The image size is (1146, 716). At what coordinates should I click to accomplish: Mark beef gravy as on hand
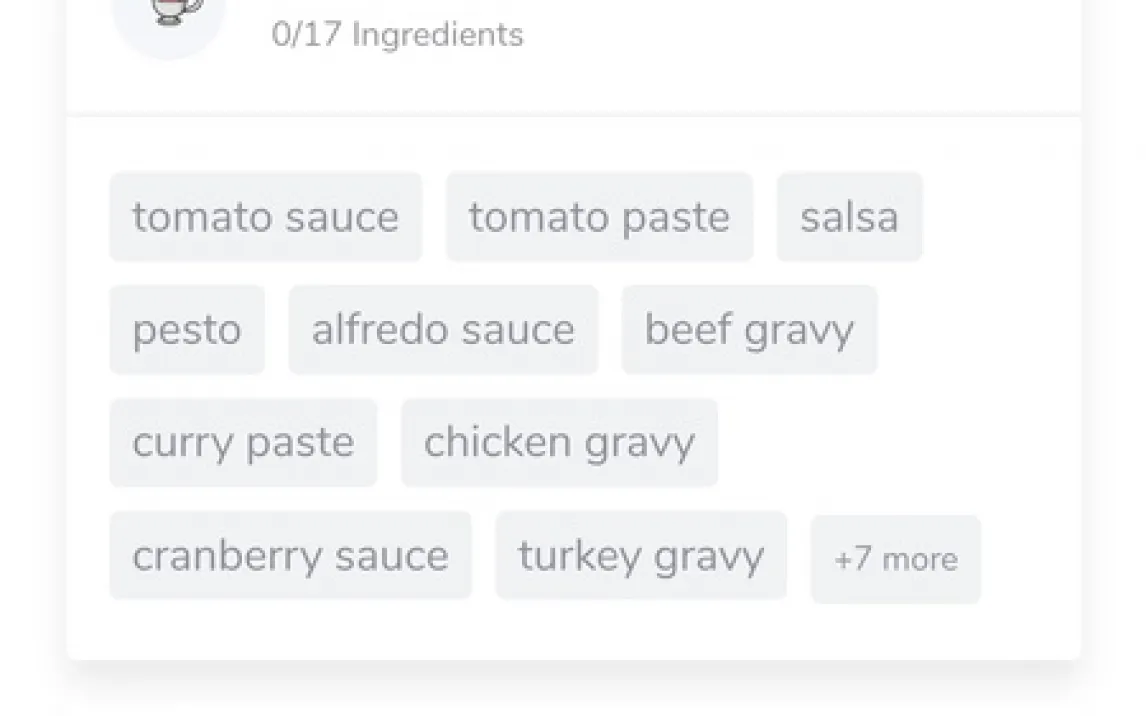[x=749, y=330]
